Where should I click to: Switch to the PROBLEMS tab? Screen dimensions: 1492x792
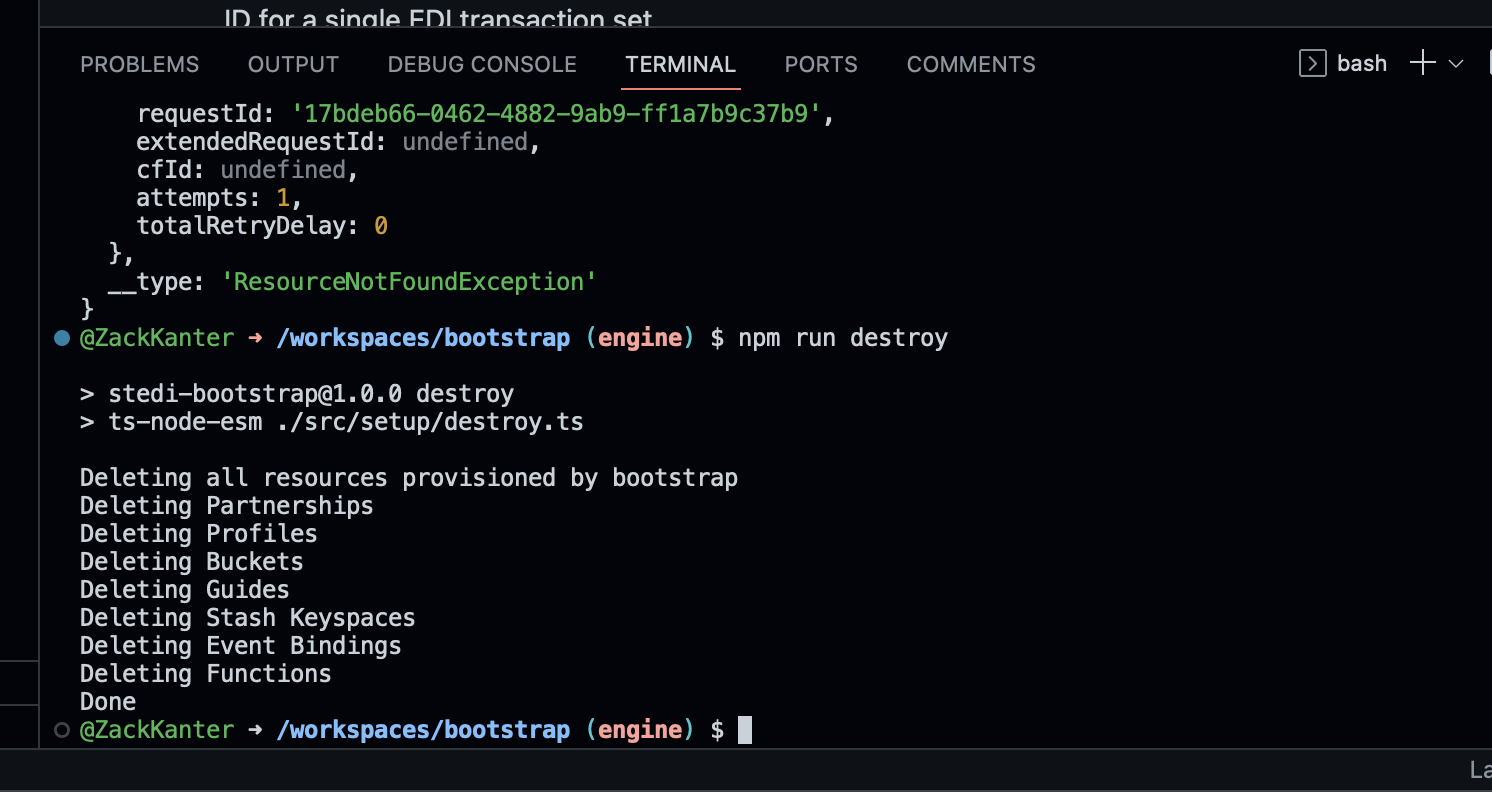click(139, 64)
